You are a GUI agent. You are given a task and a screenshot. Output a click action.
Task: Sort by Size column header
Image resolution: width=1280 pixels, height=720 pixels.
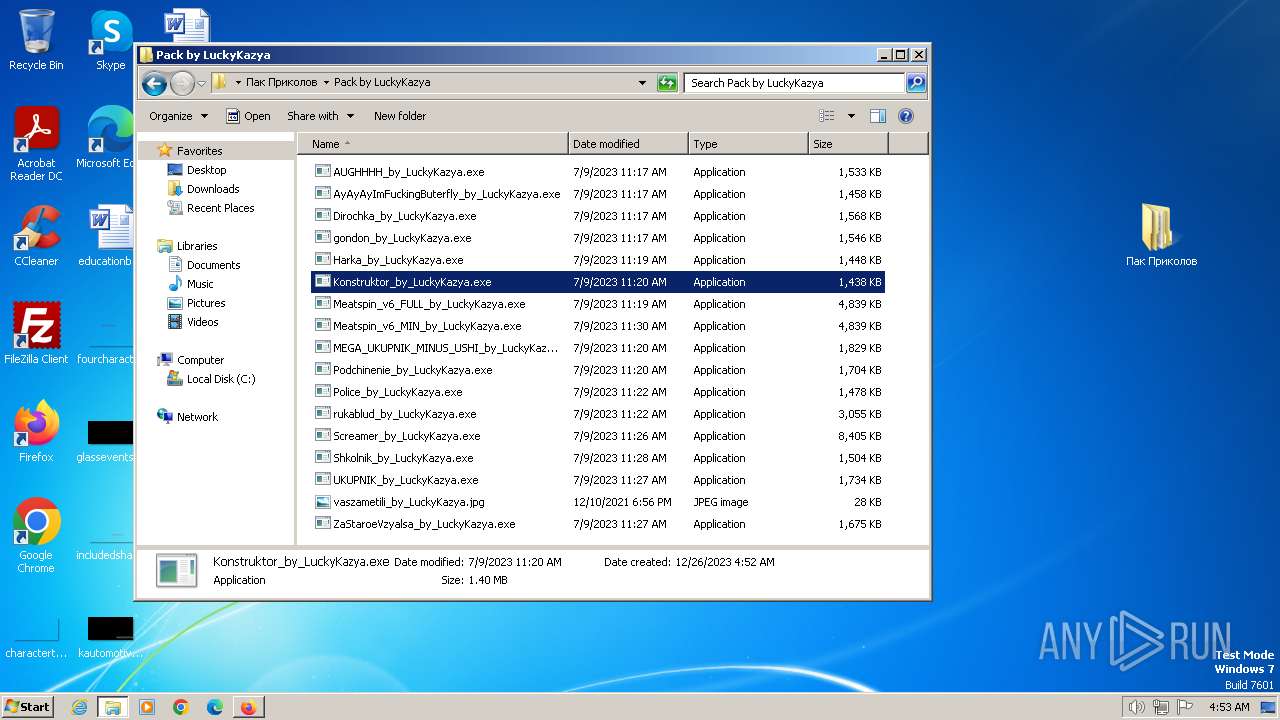pos(848,144)
